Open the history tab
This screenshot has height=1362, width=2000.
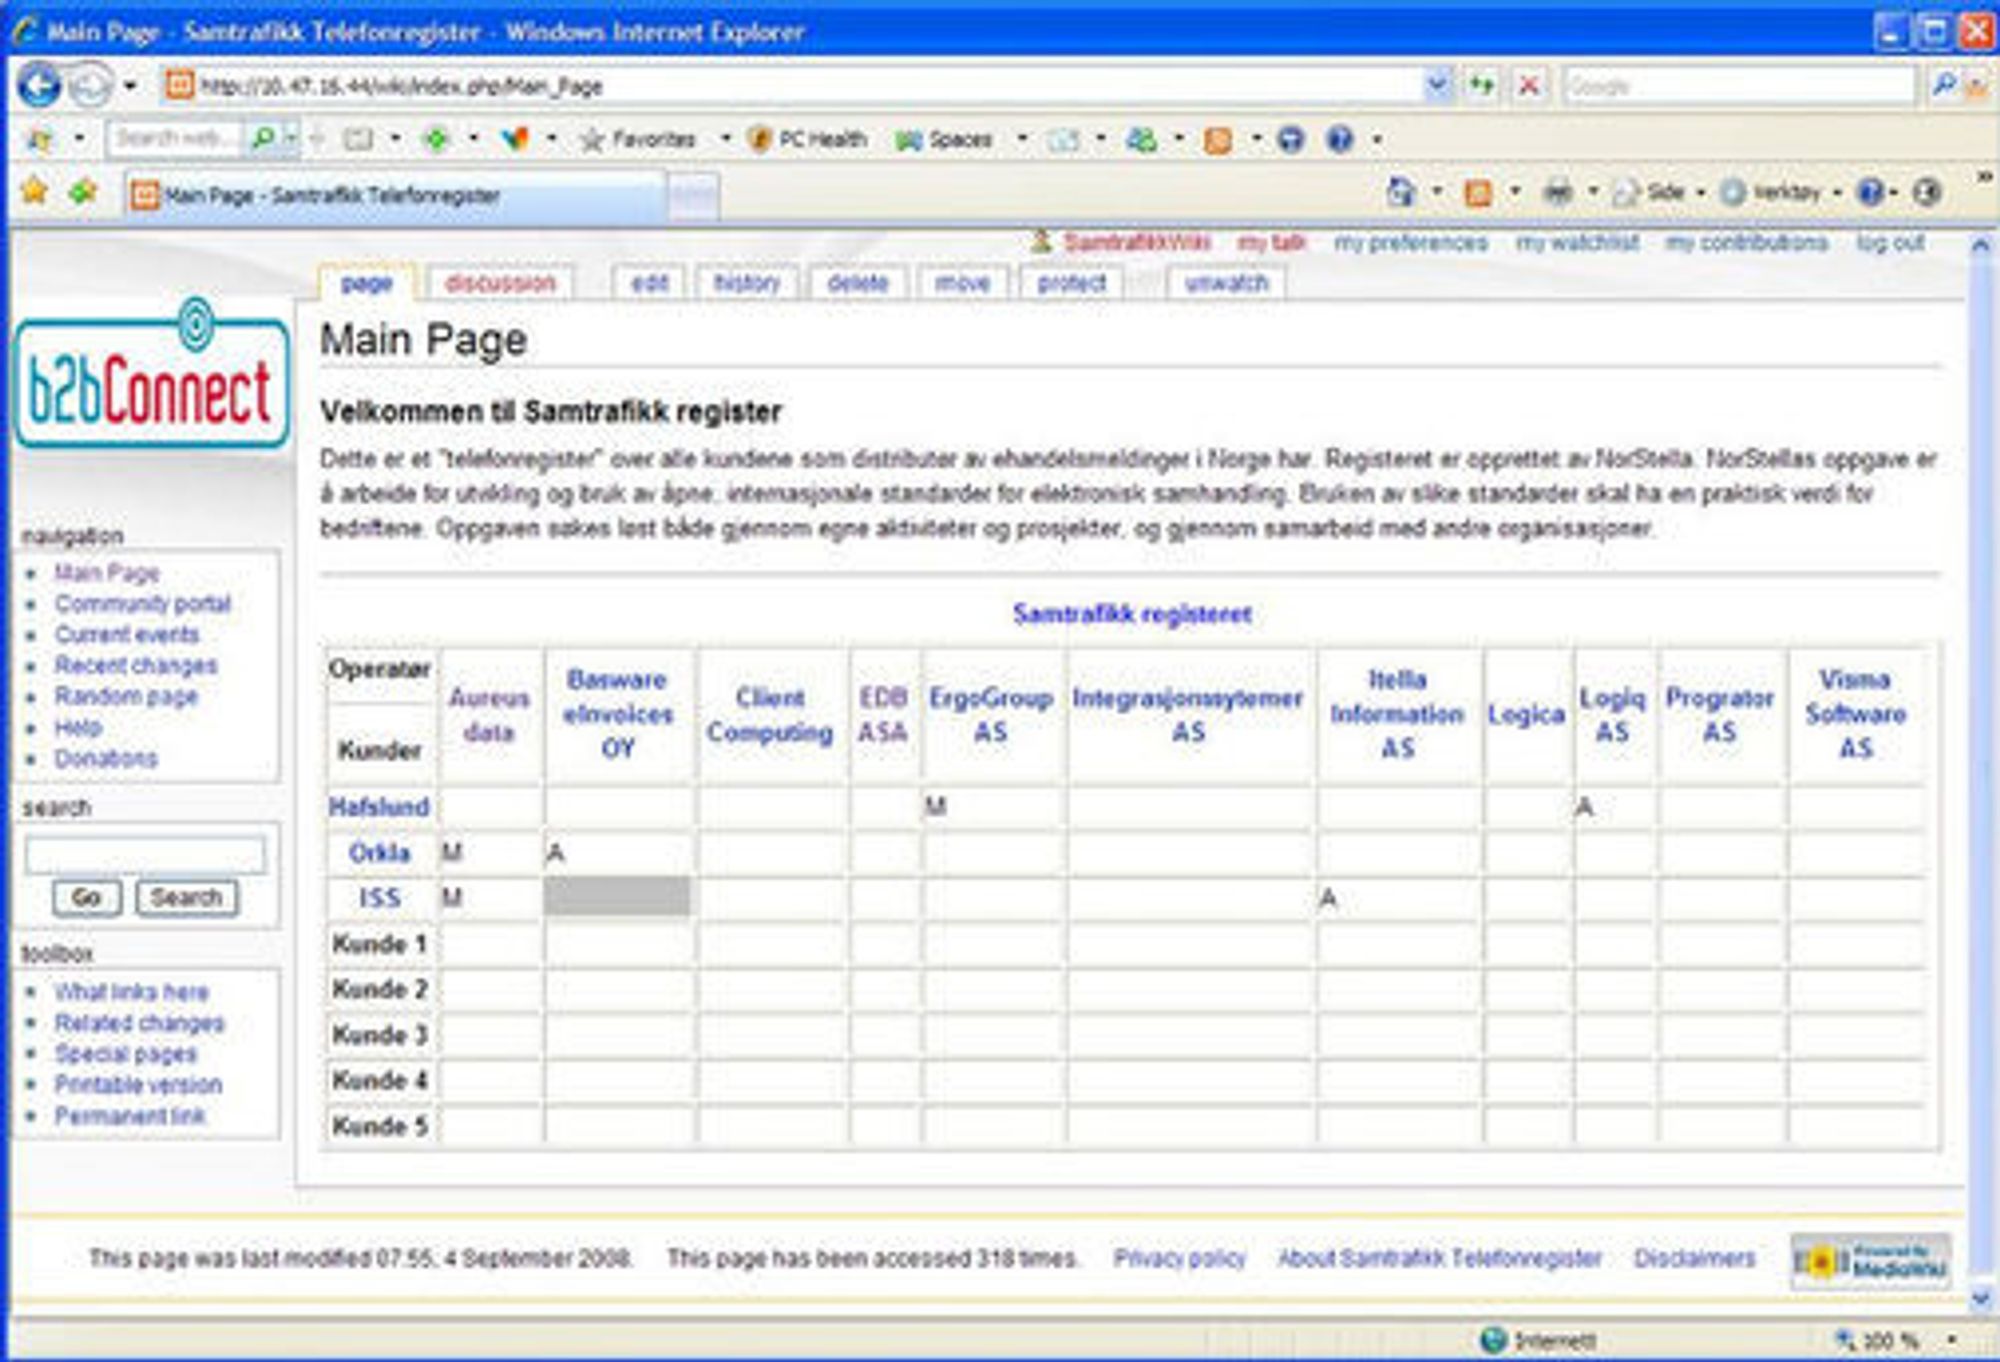tap(747, 283)
